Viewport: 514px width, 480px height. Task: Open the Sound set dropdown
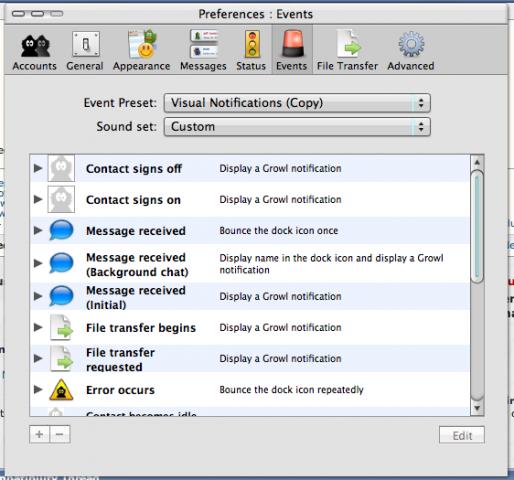pyautogui.click(x=297, y=127)
